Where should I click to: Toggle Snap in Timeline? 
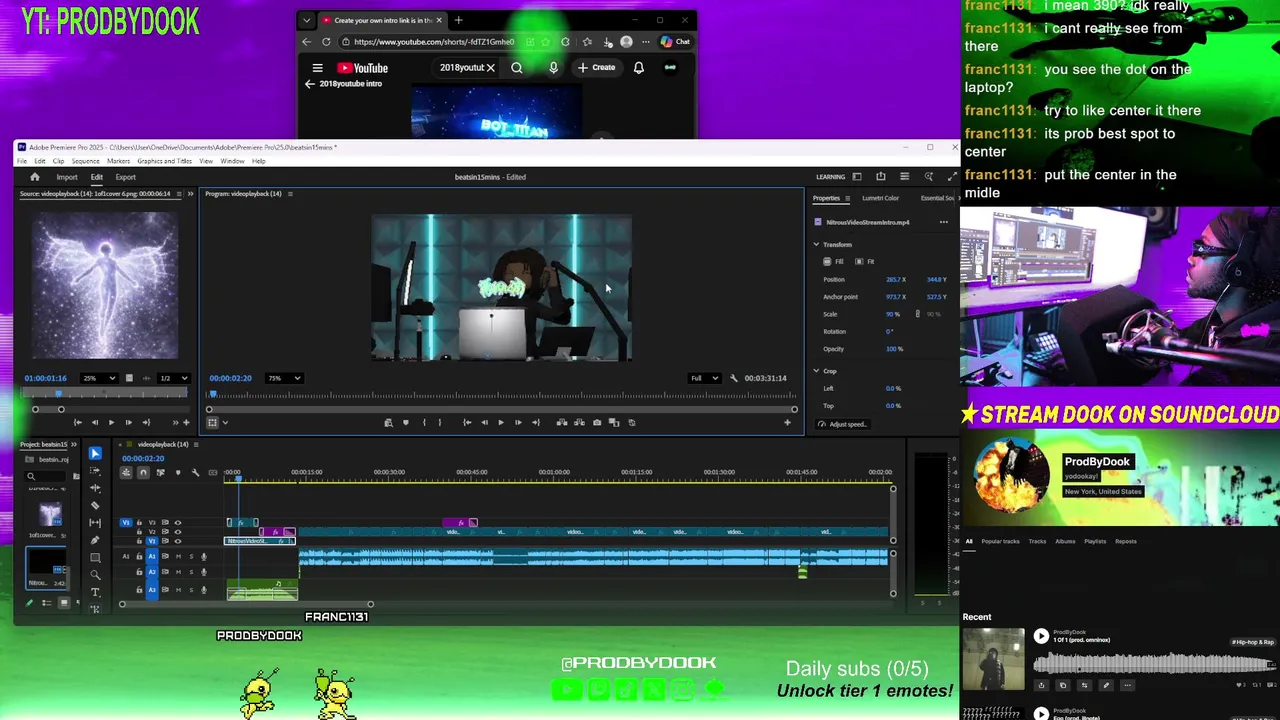[143, 472]
